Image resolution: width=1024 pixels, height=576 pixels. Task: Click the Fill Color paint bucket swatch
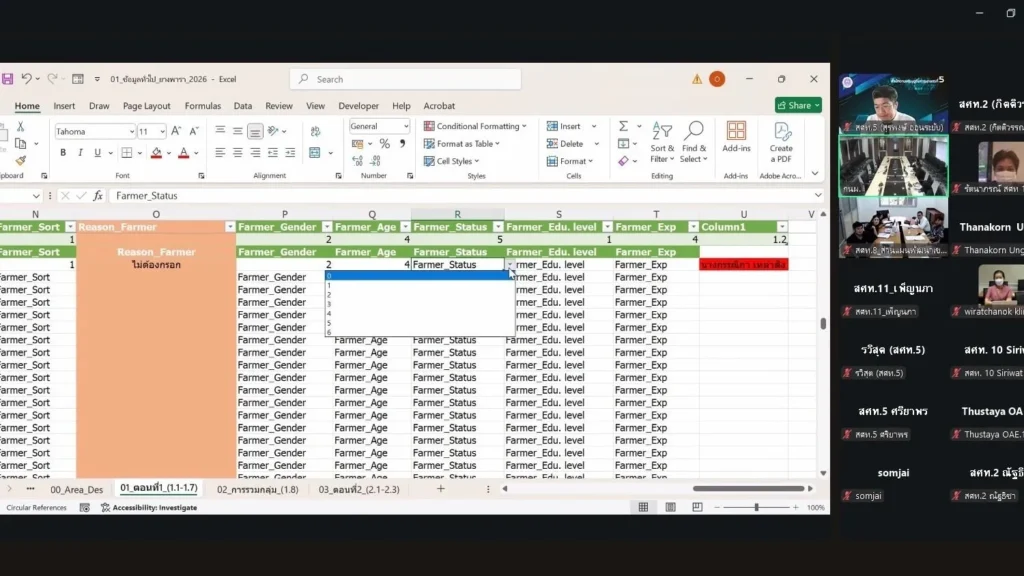point(155,153)
